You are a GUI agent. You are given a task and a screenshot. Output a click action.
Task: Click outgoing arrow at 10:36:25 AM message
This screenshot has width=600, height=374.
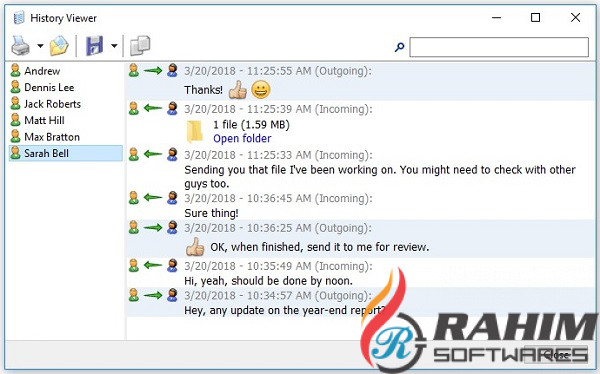[x=153, y=228]
